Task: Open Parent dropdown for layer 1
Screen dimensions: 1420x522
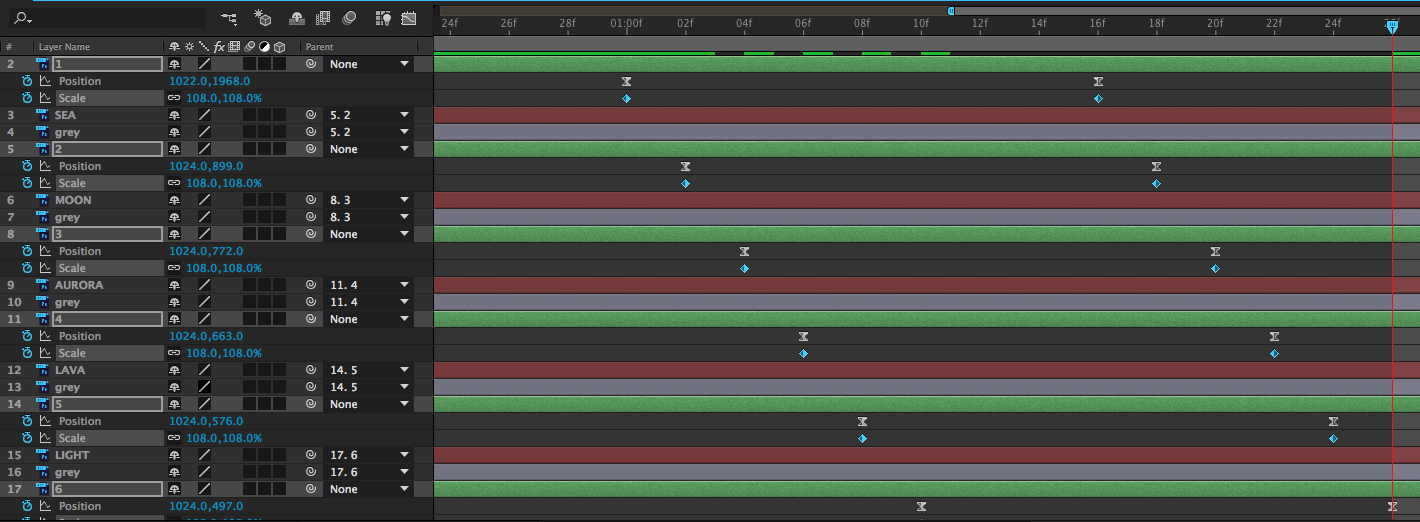Action: click(x=369, y=64)
